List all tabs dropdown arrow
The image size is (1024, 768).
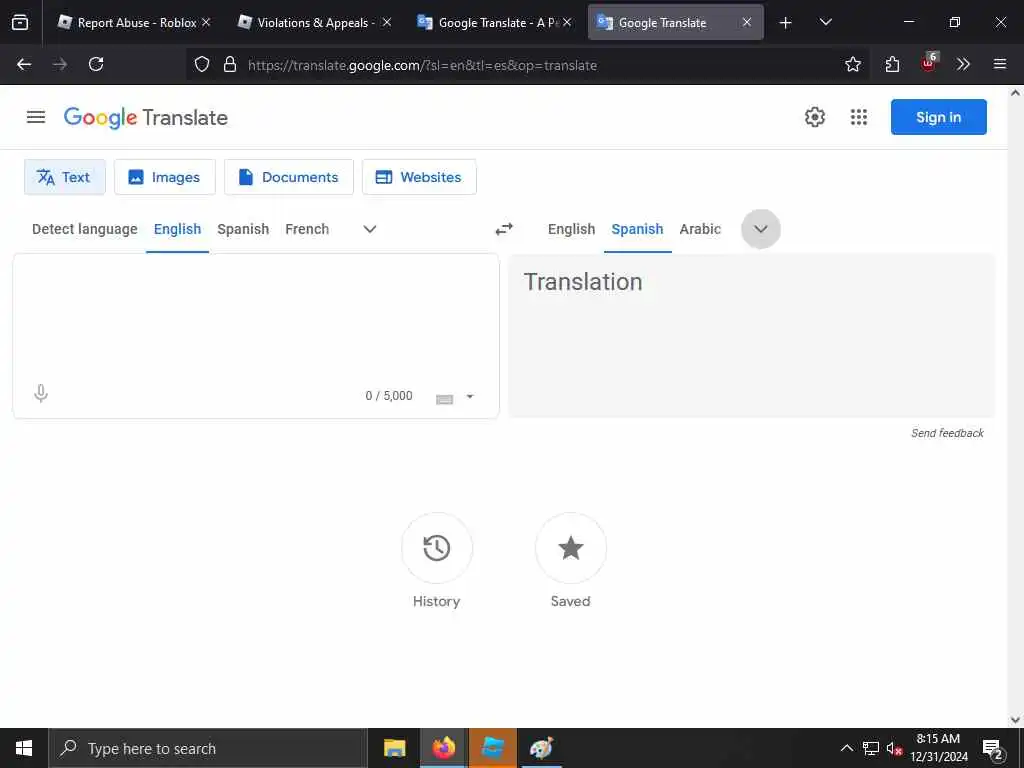coord(825,22)
